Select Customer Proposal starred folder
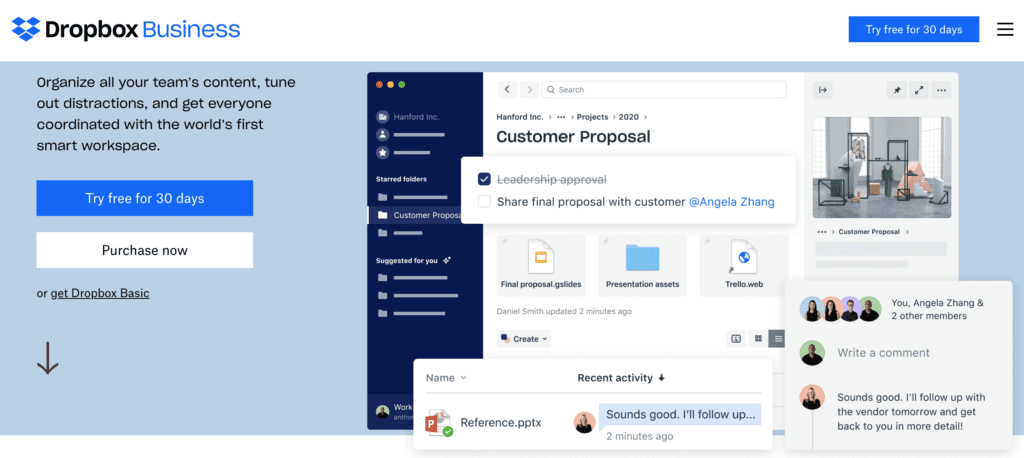Screen dimensions: 1024x458 (420, 215)
